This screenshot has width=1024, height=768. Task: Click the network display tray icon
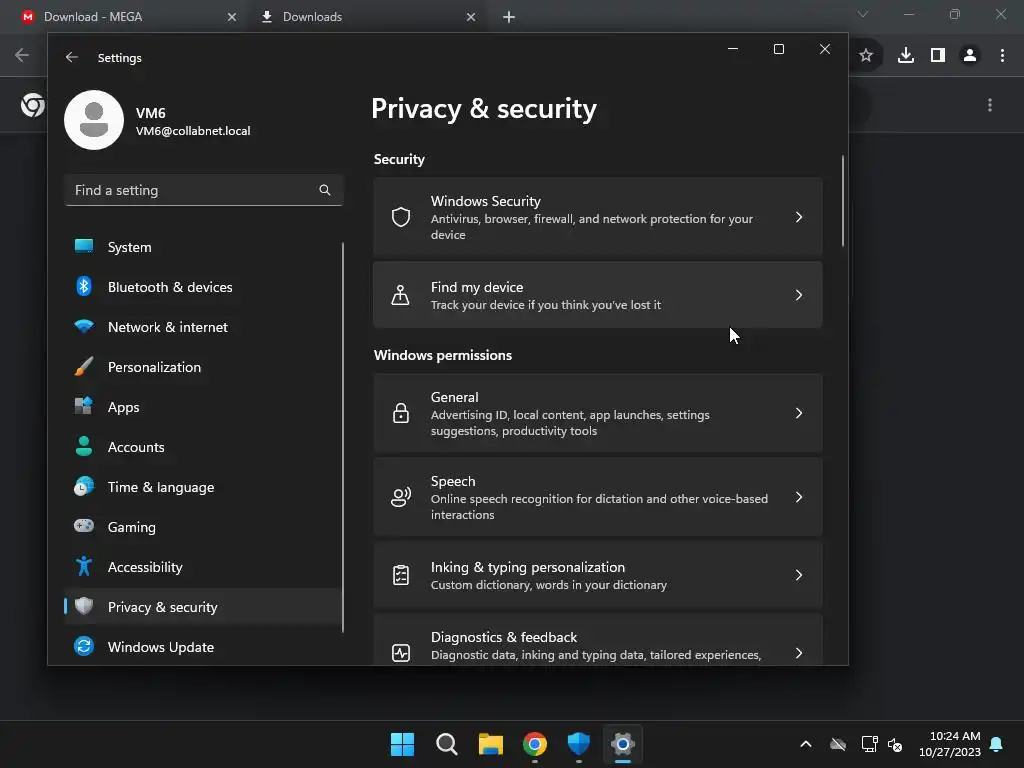tap(869, 744)
